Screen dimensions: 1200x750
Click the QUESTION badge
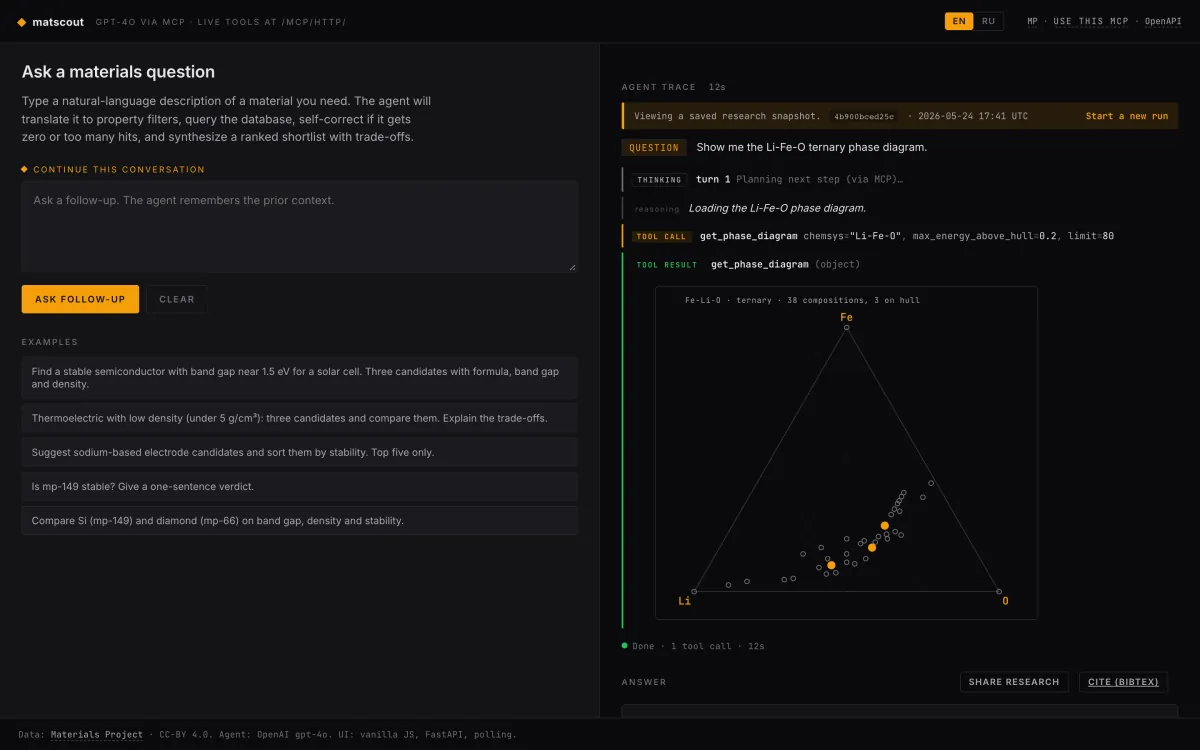click(655, 147)
